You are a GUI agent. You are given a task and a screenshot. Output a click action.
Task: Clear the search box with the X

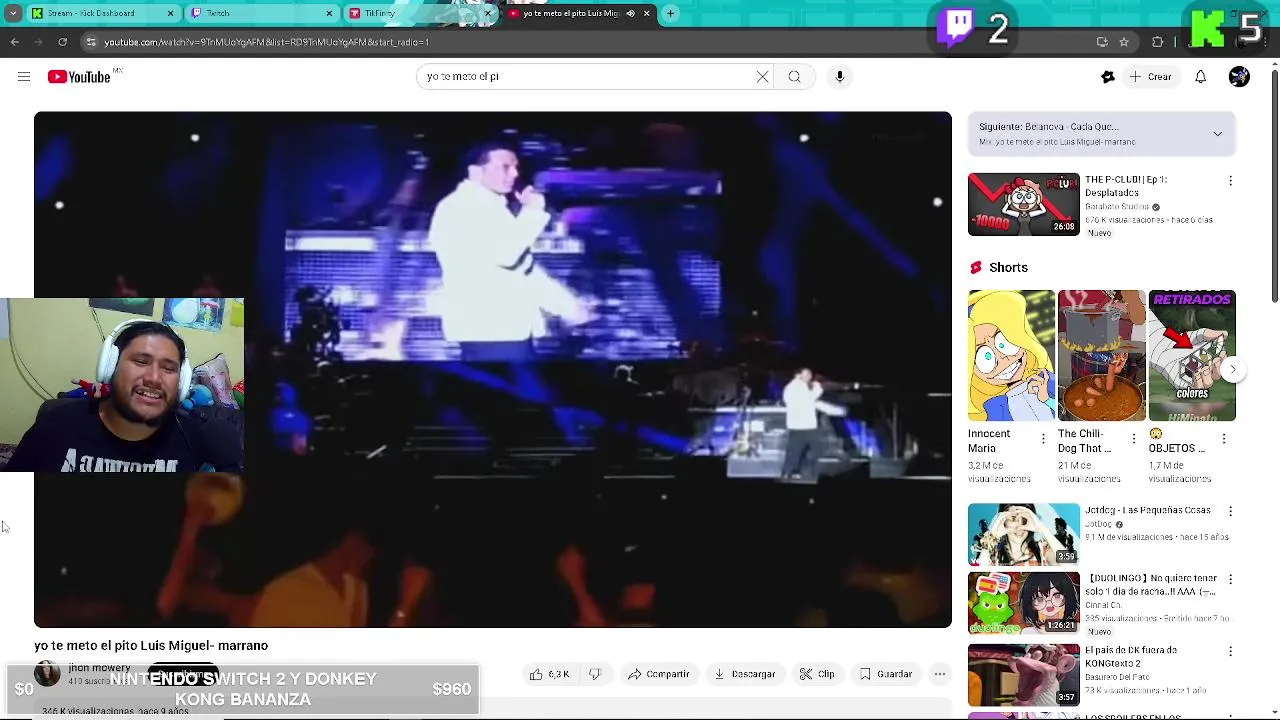click(762, 76)
